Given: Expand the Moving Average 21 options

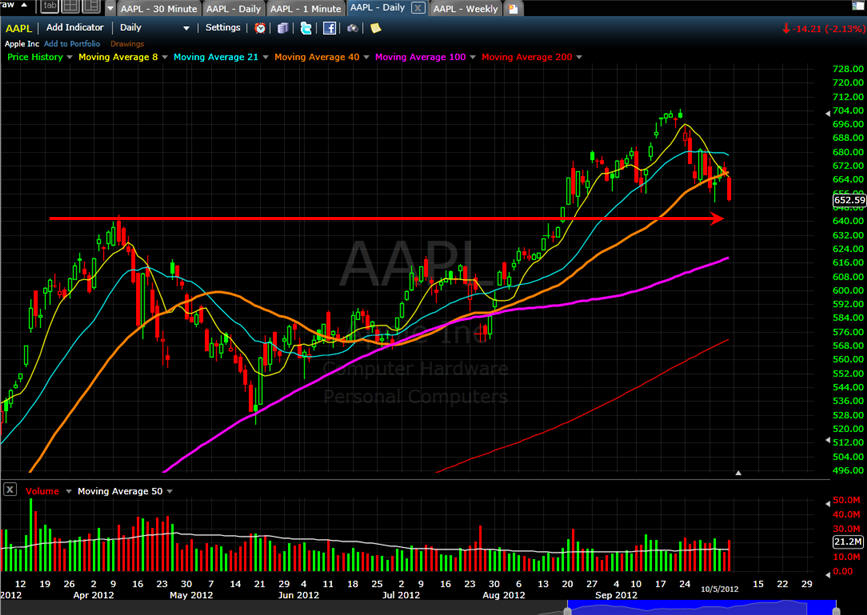Looking at the screenshot, I should coord(265,57).
